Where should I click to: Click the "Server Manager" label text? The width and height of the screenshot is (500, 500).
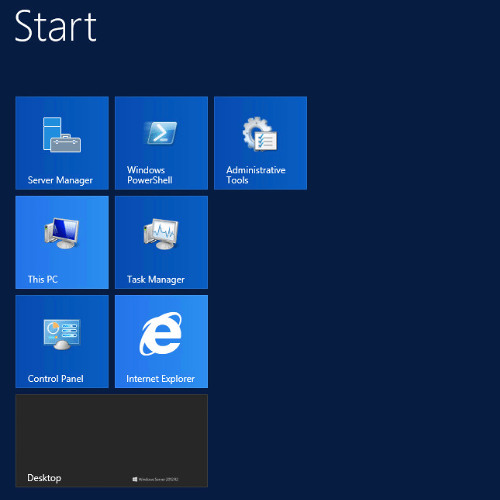60,180
